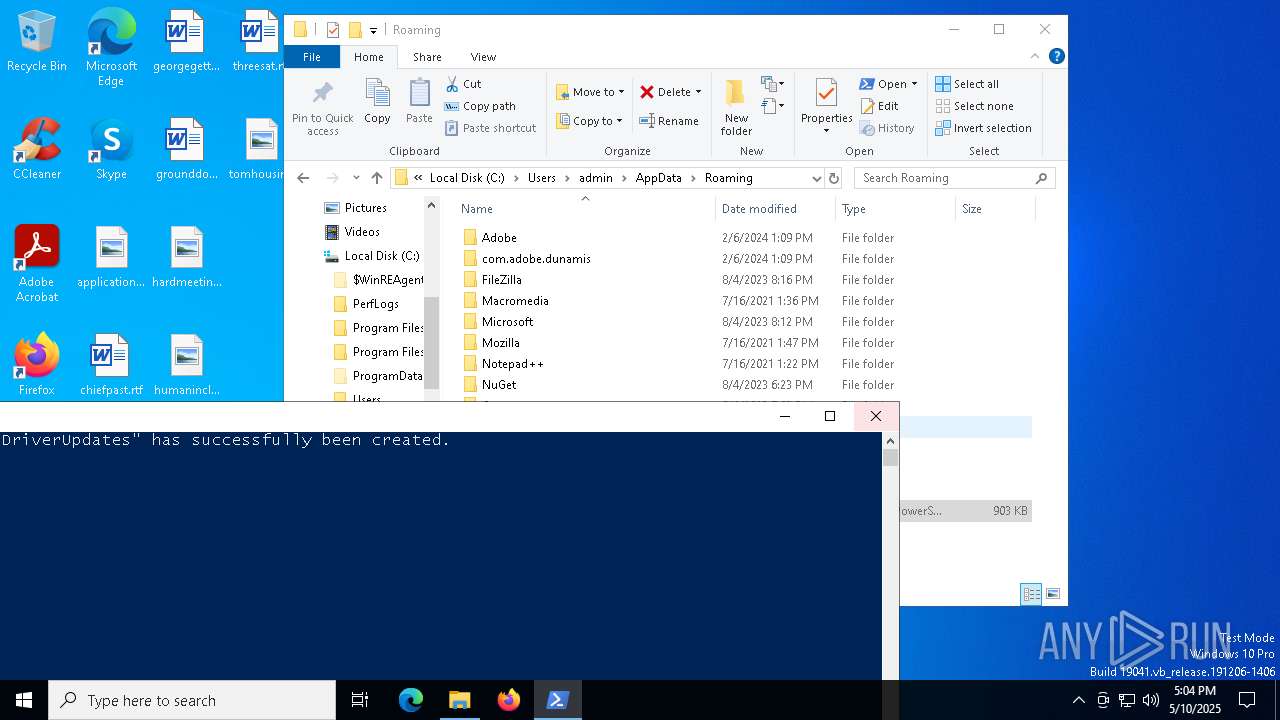
Task: Click the Paste ribbon icon
Action: click(419, 102)
